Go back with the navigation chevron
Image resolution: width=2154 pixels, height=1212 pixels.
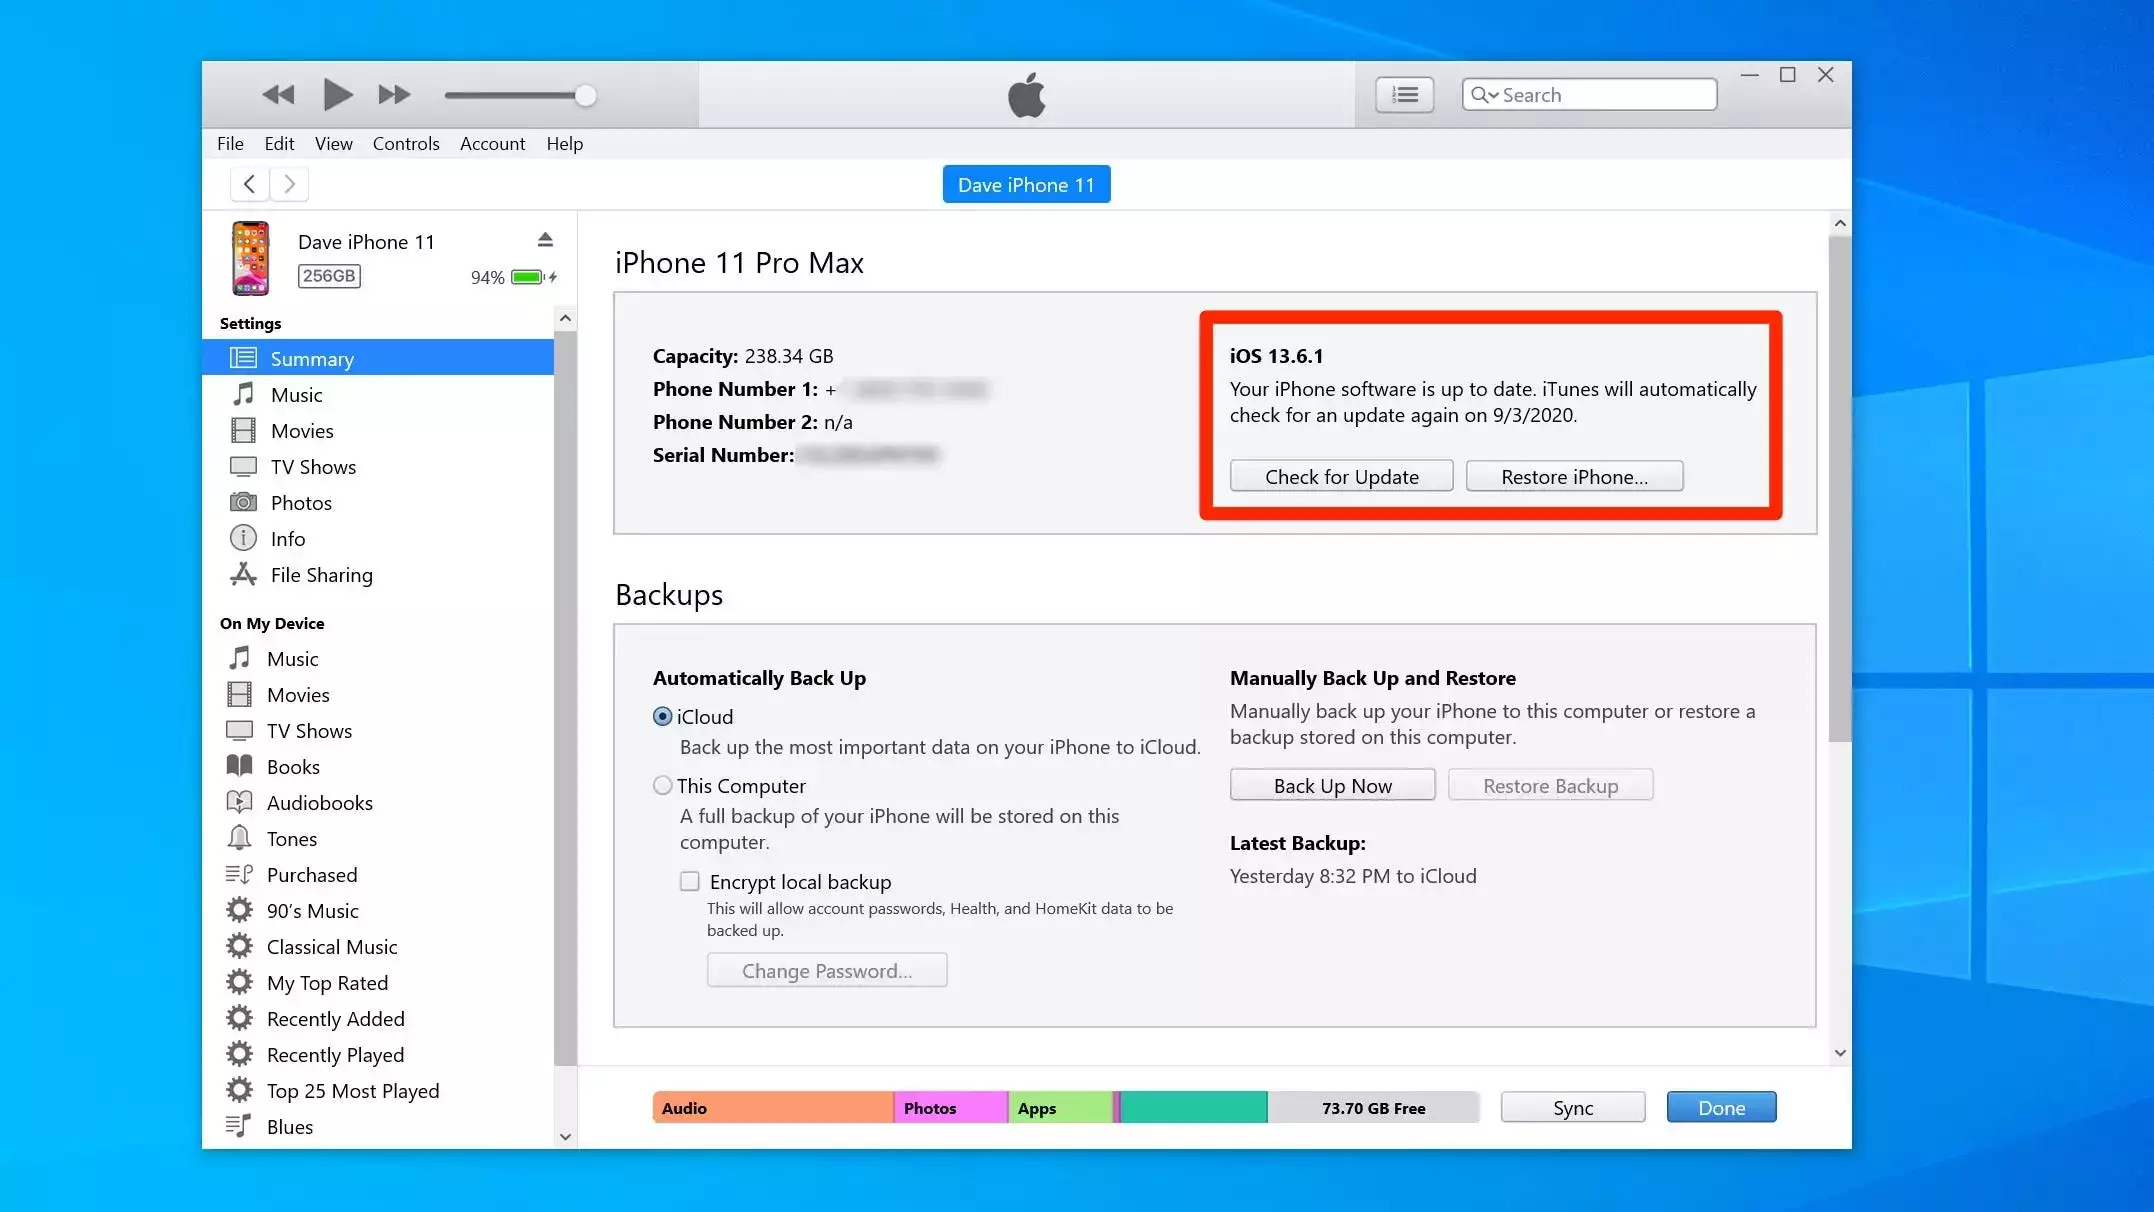click(x=249, y=184)
